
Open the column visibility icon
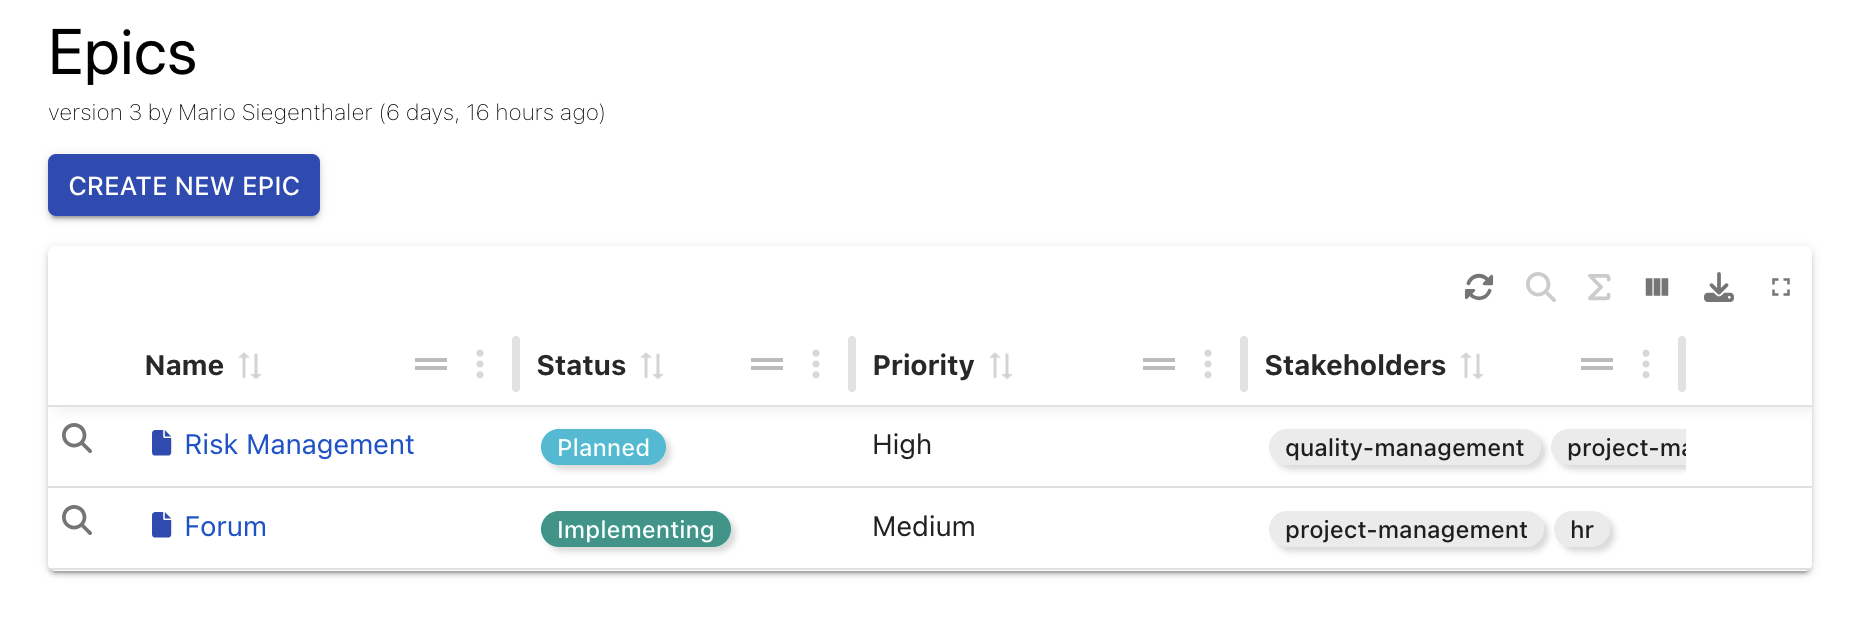click(1657, 288)
